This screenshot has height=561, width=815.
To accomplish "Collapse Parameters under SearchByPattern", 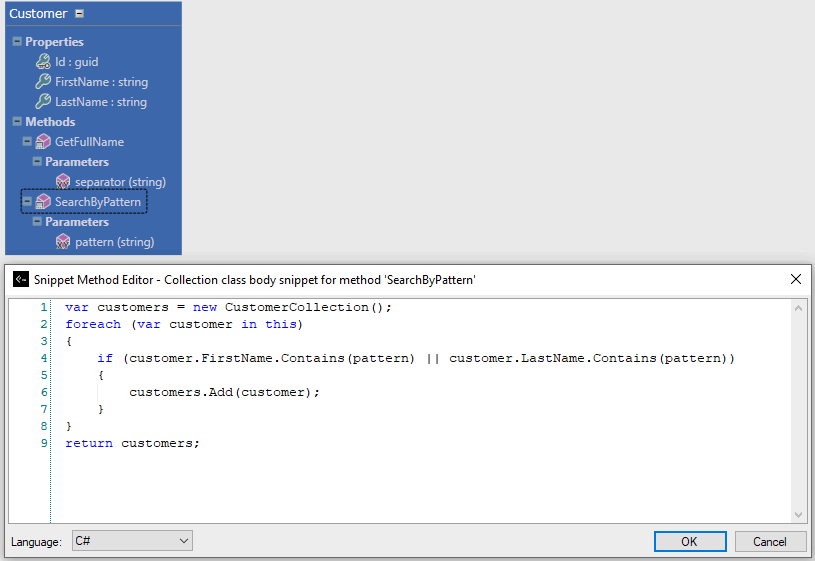I will click(x=37, y=222).
